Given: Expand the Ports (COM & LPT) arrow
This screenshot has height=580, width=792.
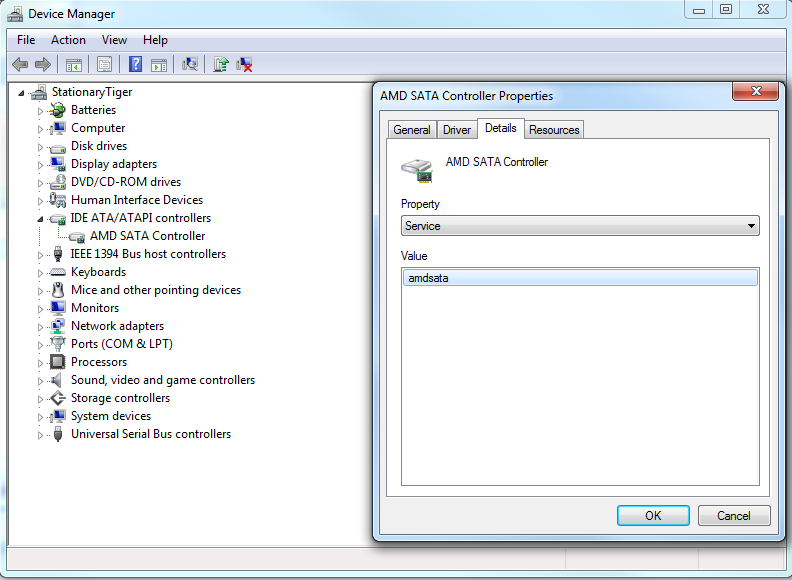Looking at the screenshot, I should [x=40, y=345].
